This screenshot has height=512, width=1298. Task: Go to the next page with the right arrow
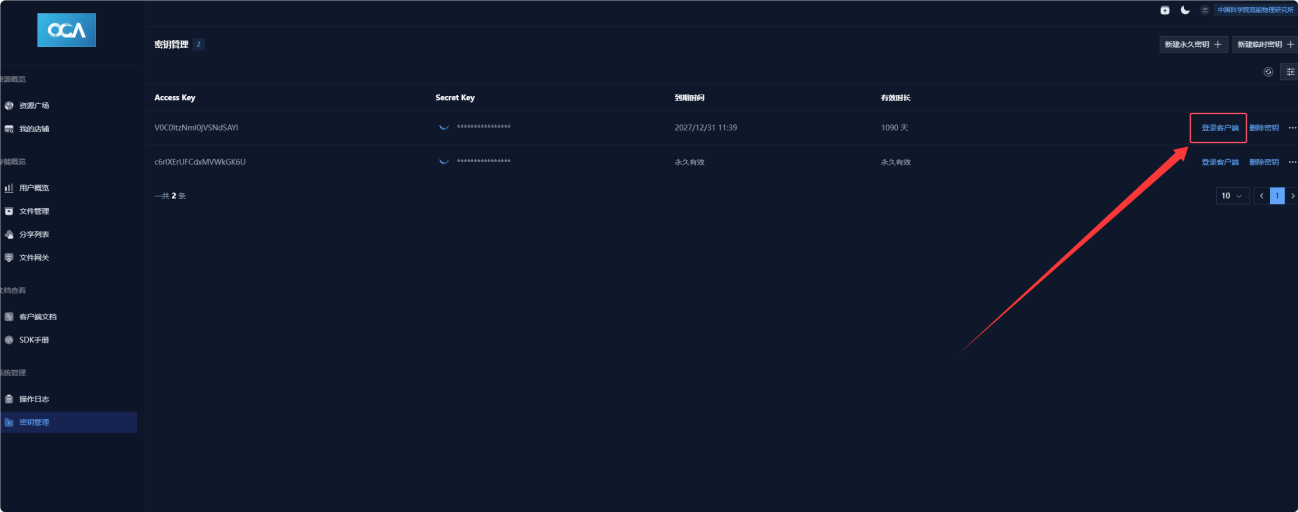1292,196
